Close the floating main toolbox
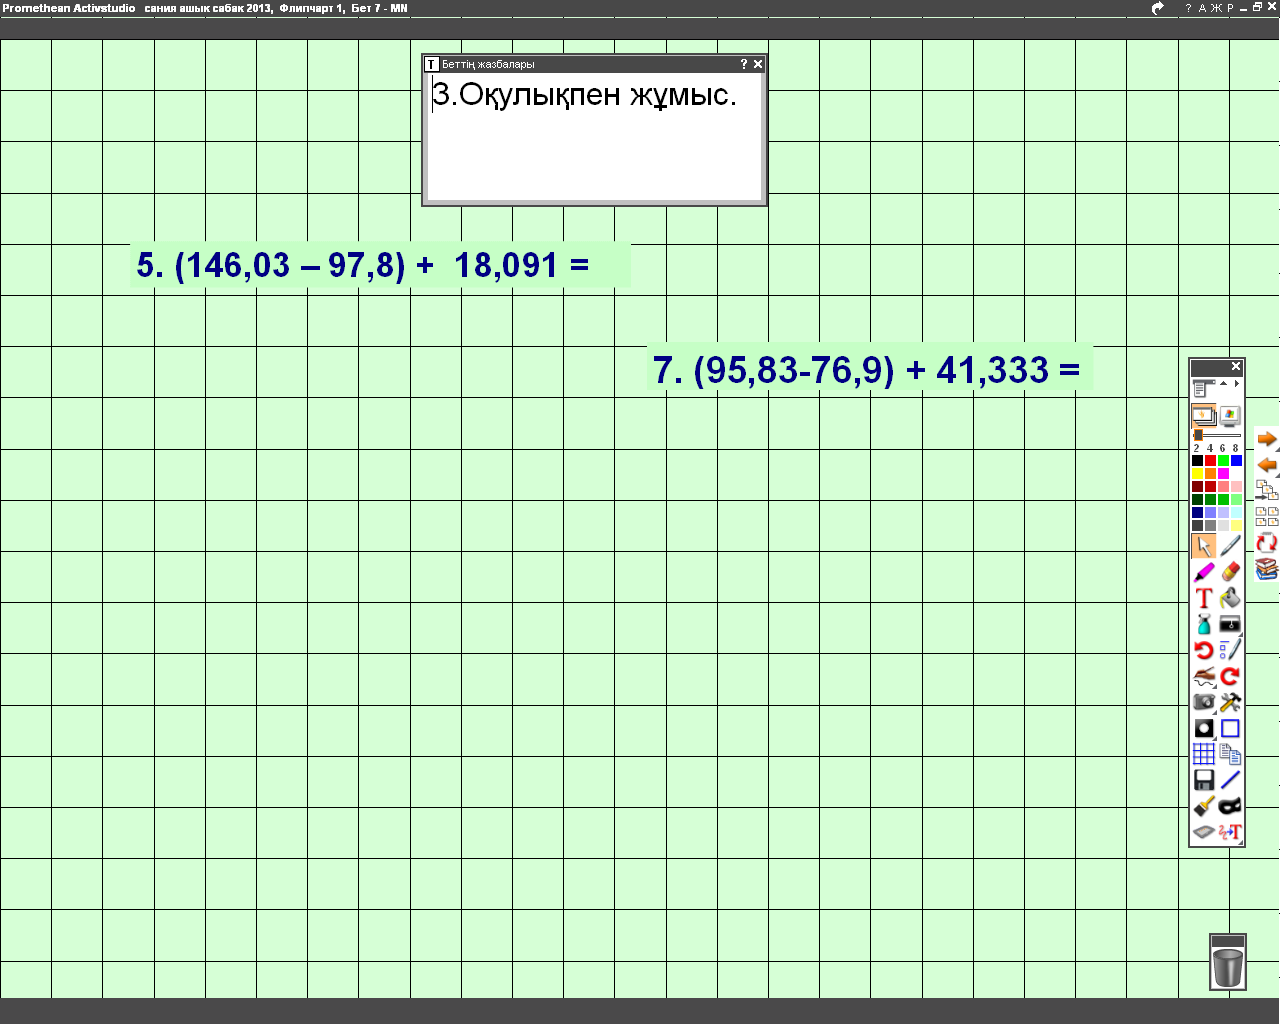The width and height of the screenshot is (1280, 1024). tap(1236, 366)
